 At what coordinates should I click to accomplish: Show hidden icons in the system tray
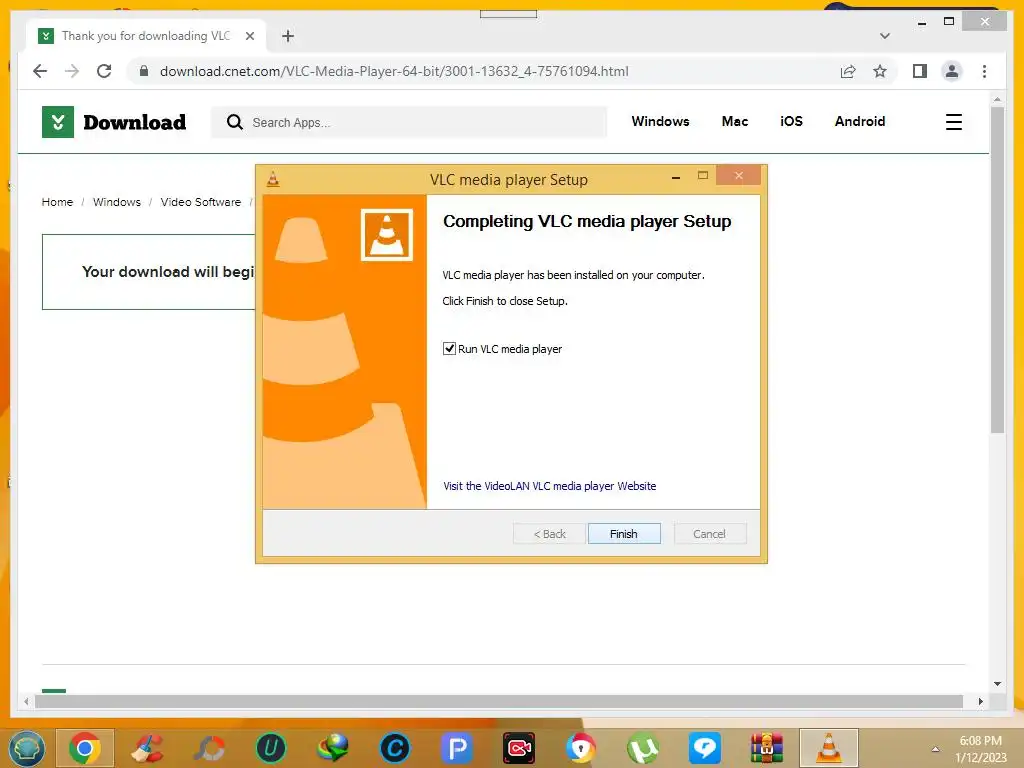pos(935,749)
